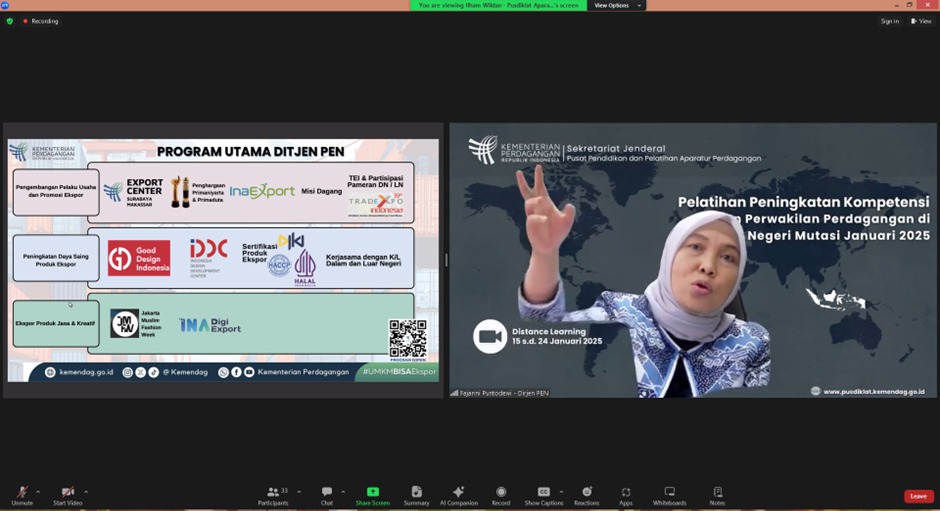Click the Halal Indonesia logo on slide
Viewport: 940px width, 511px height.
pos(305,267)
